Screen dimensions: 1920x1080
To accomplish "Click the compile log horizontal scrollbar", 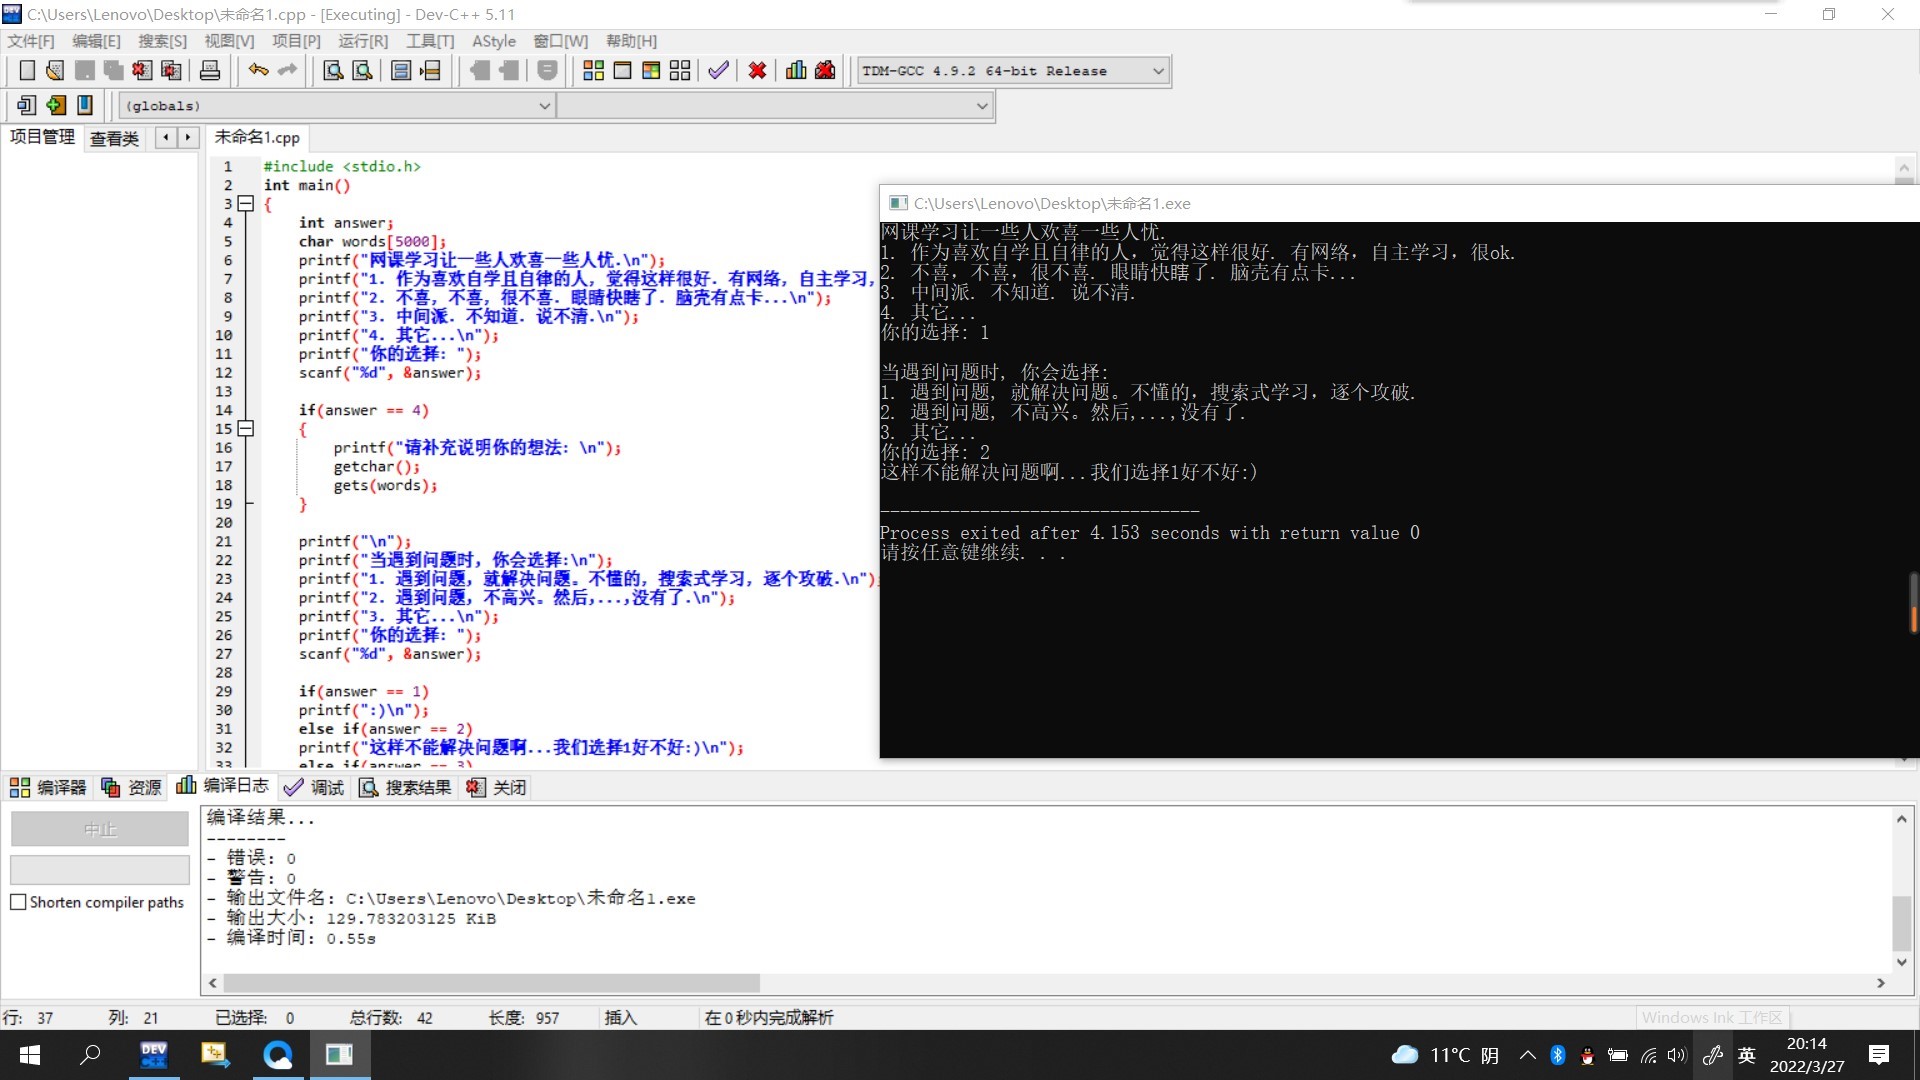I will click(490, 983).
